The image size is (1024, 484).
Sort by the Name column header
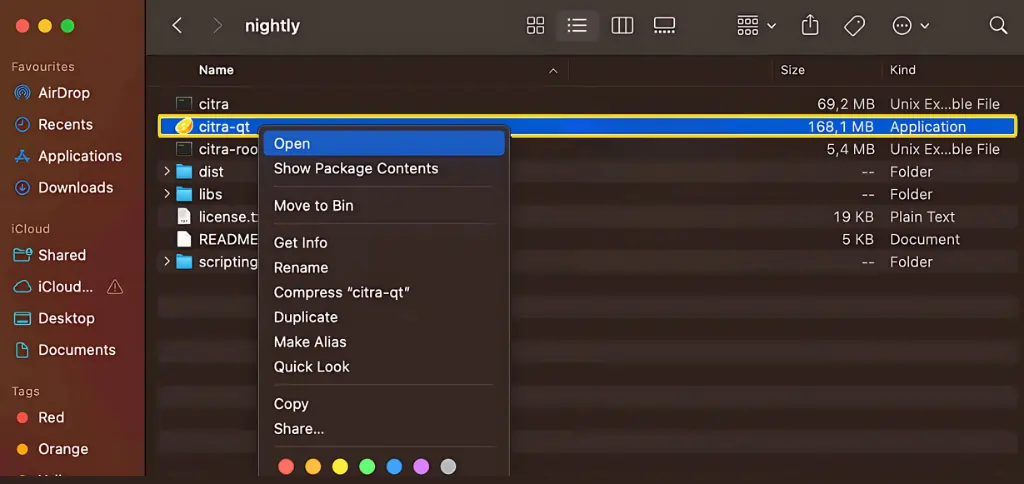click(x=217, y=70)
